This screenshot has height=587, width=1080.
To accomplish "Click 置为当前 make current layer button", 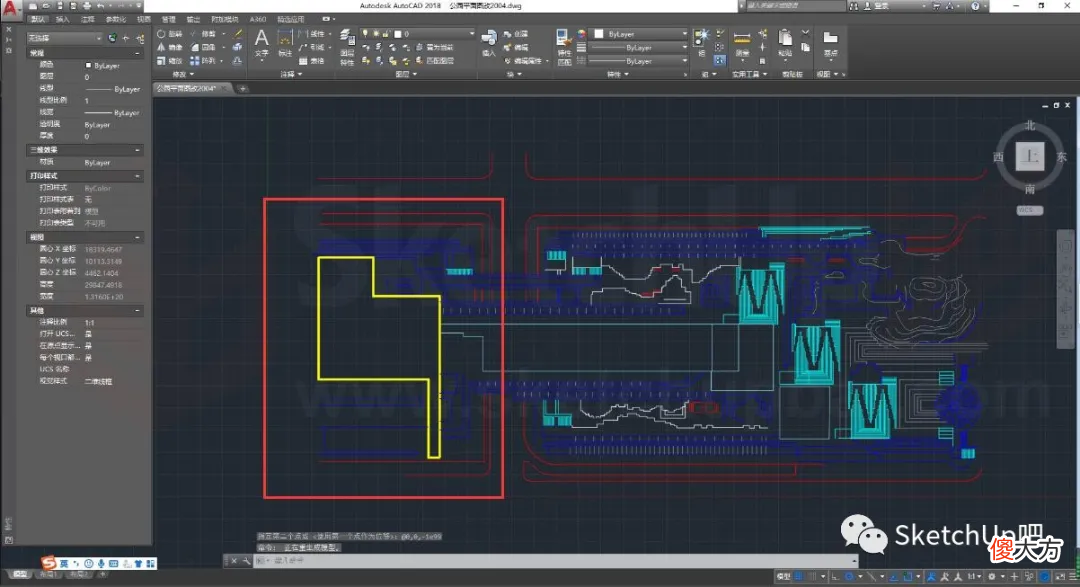I will pos(433,47).
